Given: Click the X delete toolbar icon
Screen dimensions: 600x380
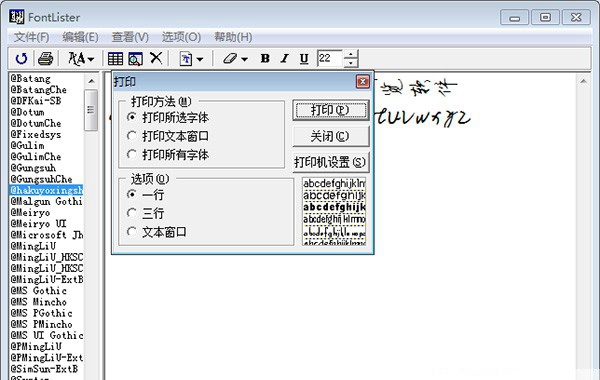Looking at the screenshot, I should (156, 58).
